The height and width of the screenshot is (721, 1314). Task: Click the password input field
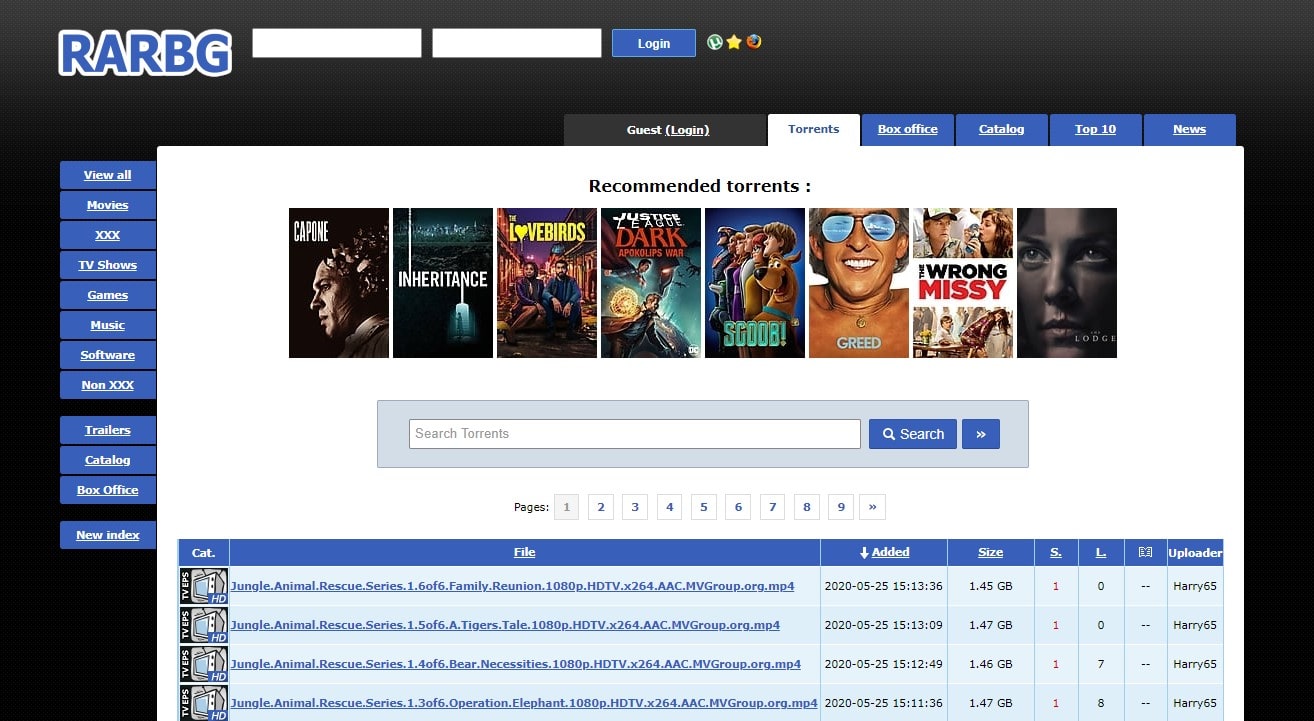517,43
